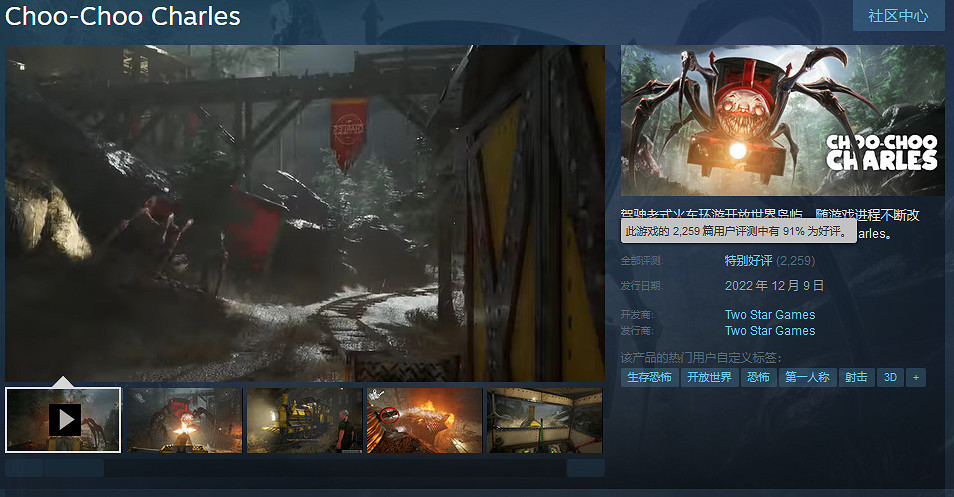This screenshot has width=954, height=497.
Task: Select the 3D tag
Action: point(889,378)
